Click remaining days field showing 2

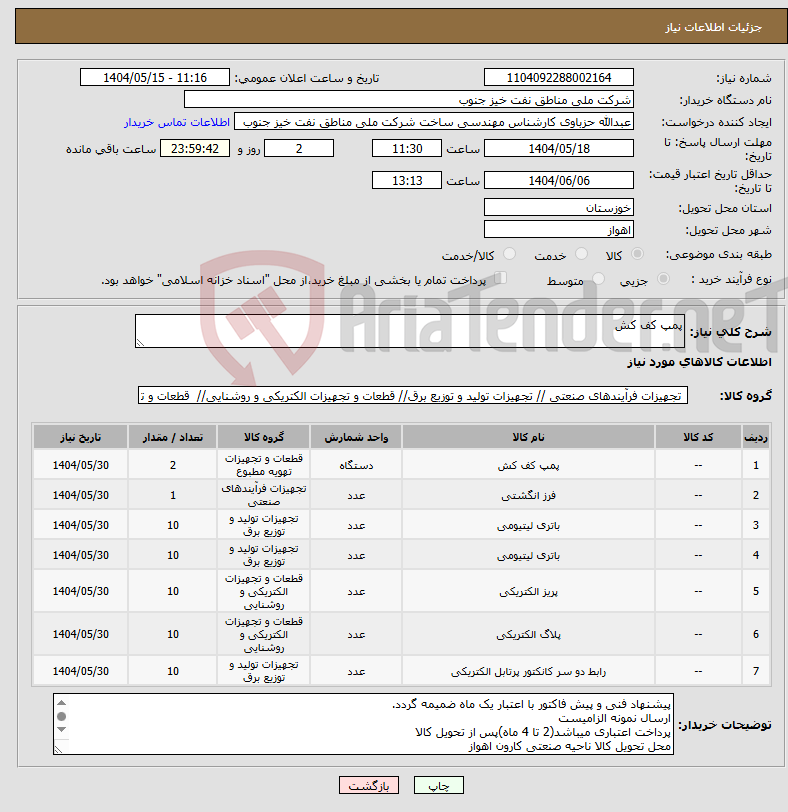299,149
